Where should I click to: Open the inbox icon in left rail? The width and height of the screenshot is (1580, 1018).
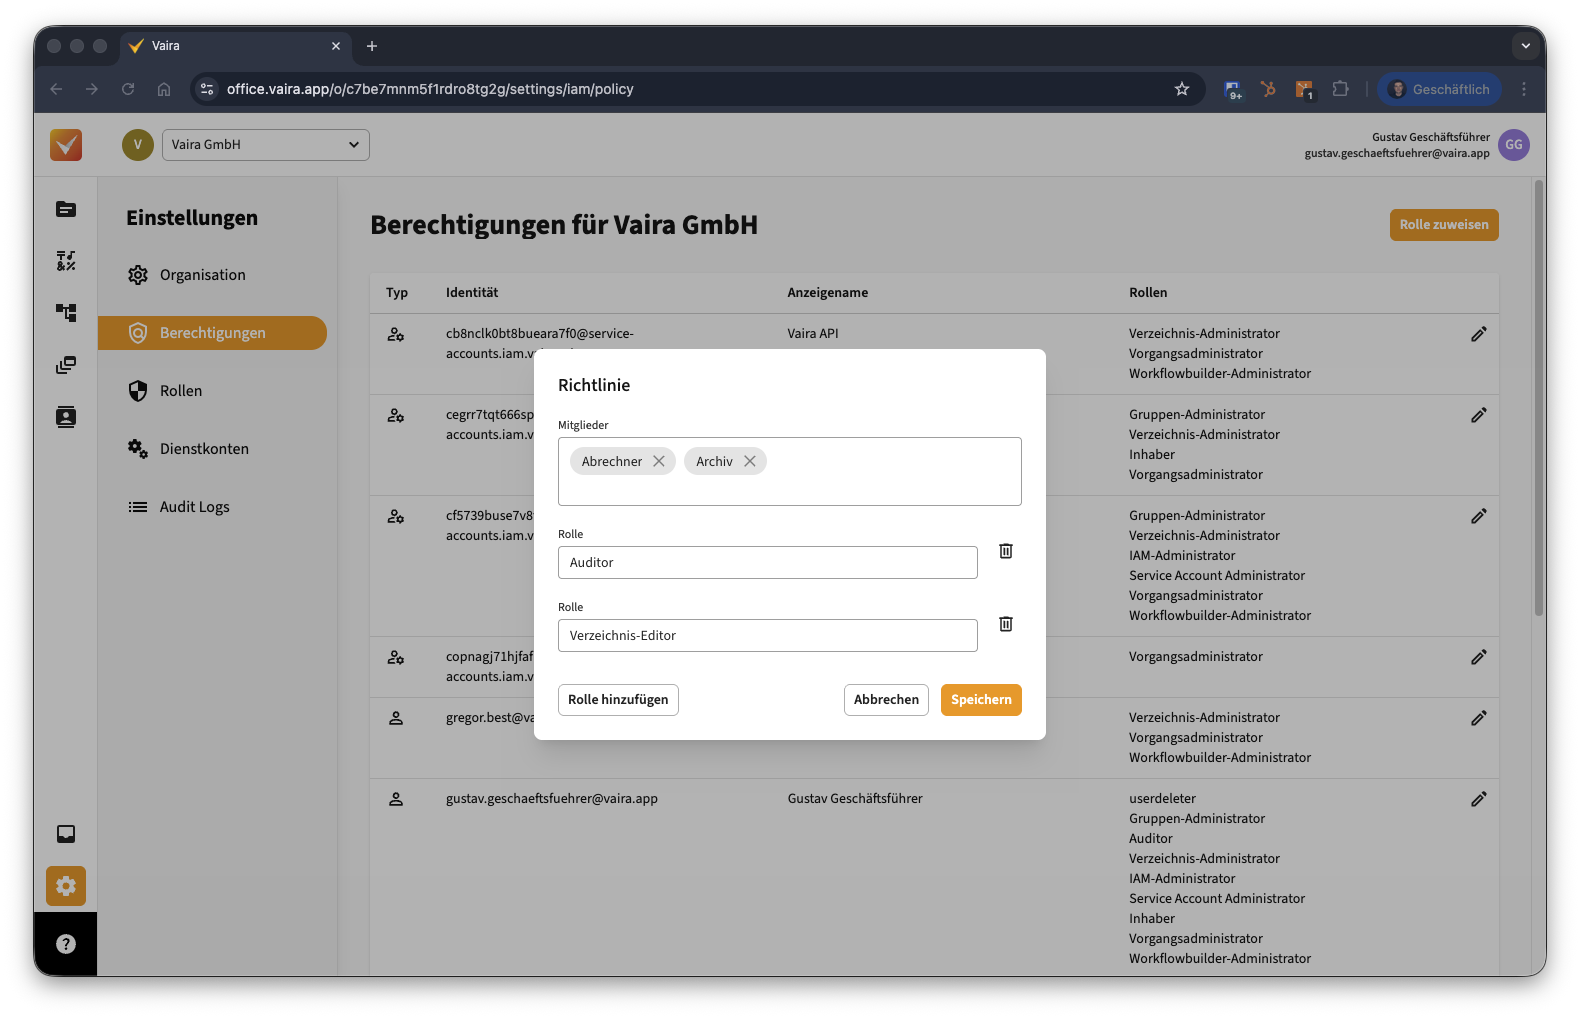pyautogui.click(x=66, y=834)
